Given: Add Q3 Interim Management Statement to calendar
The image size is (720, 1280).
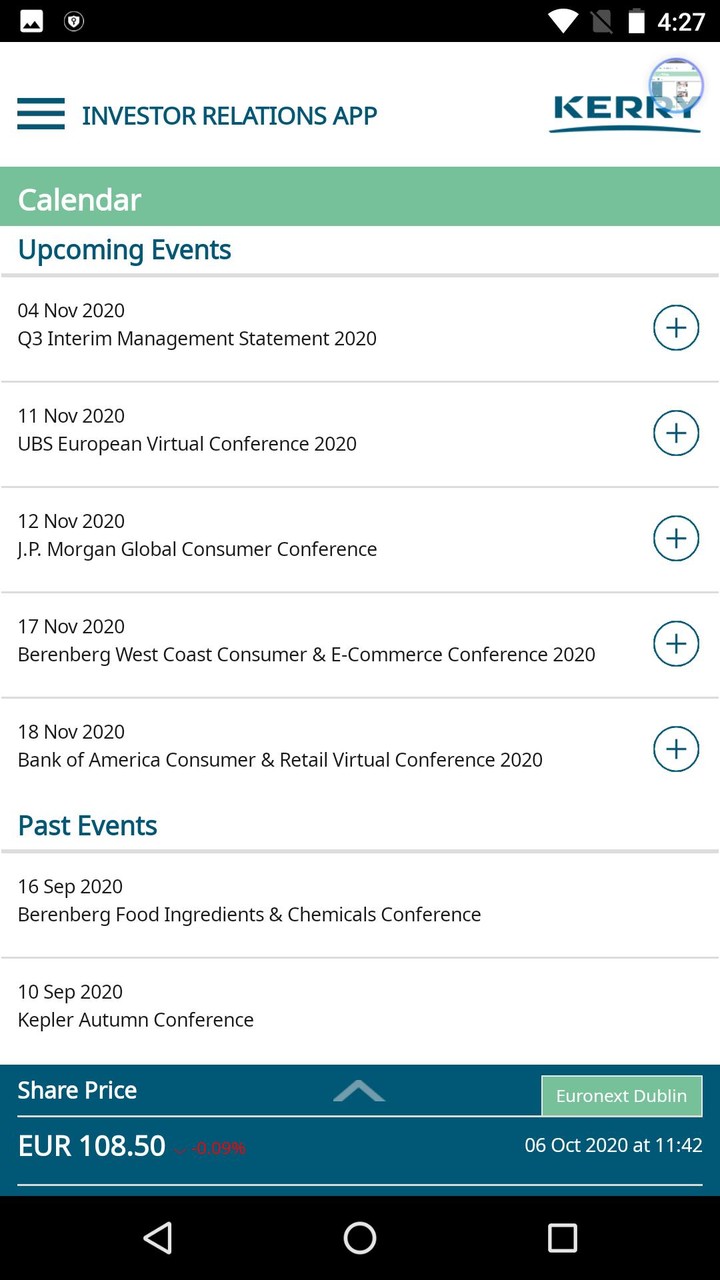Looking at the screenshot, I should click(676, 327).
